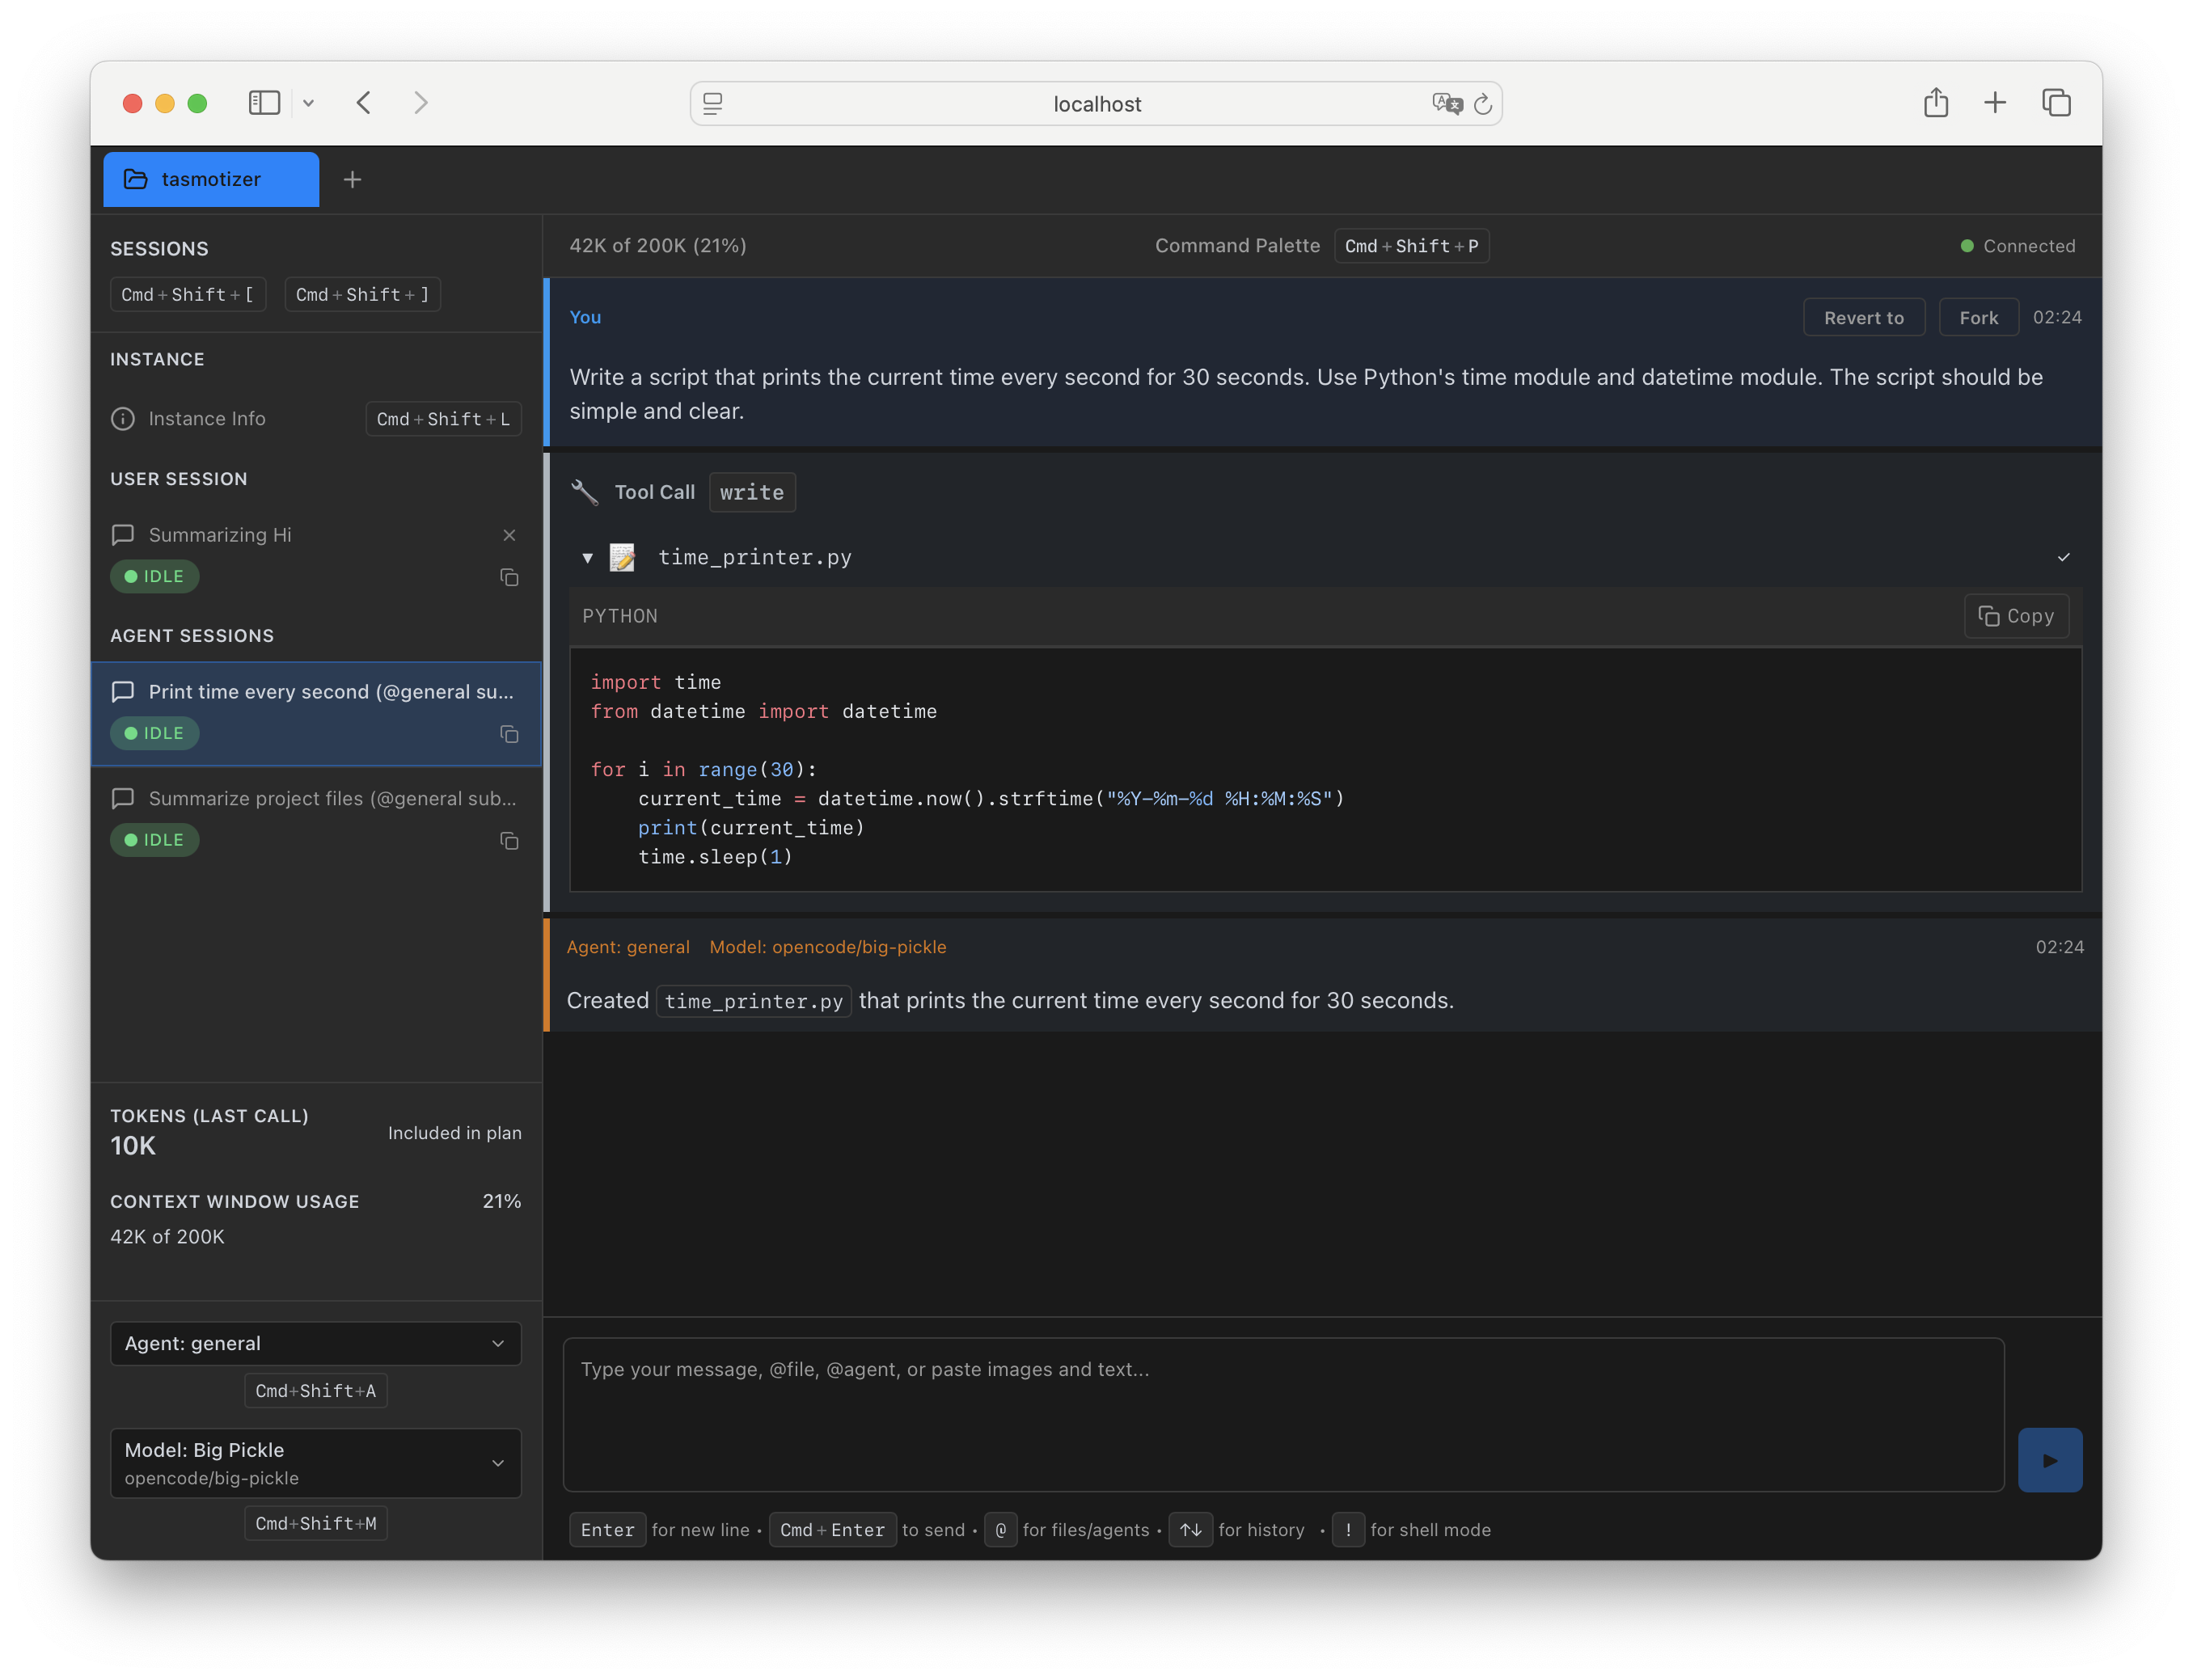Click copy icon on Summarize project files session

click(x=509, y=841)
